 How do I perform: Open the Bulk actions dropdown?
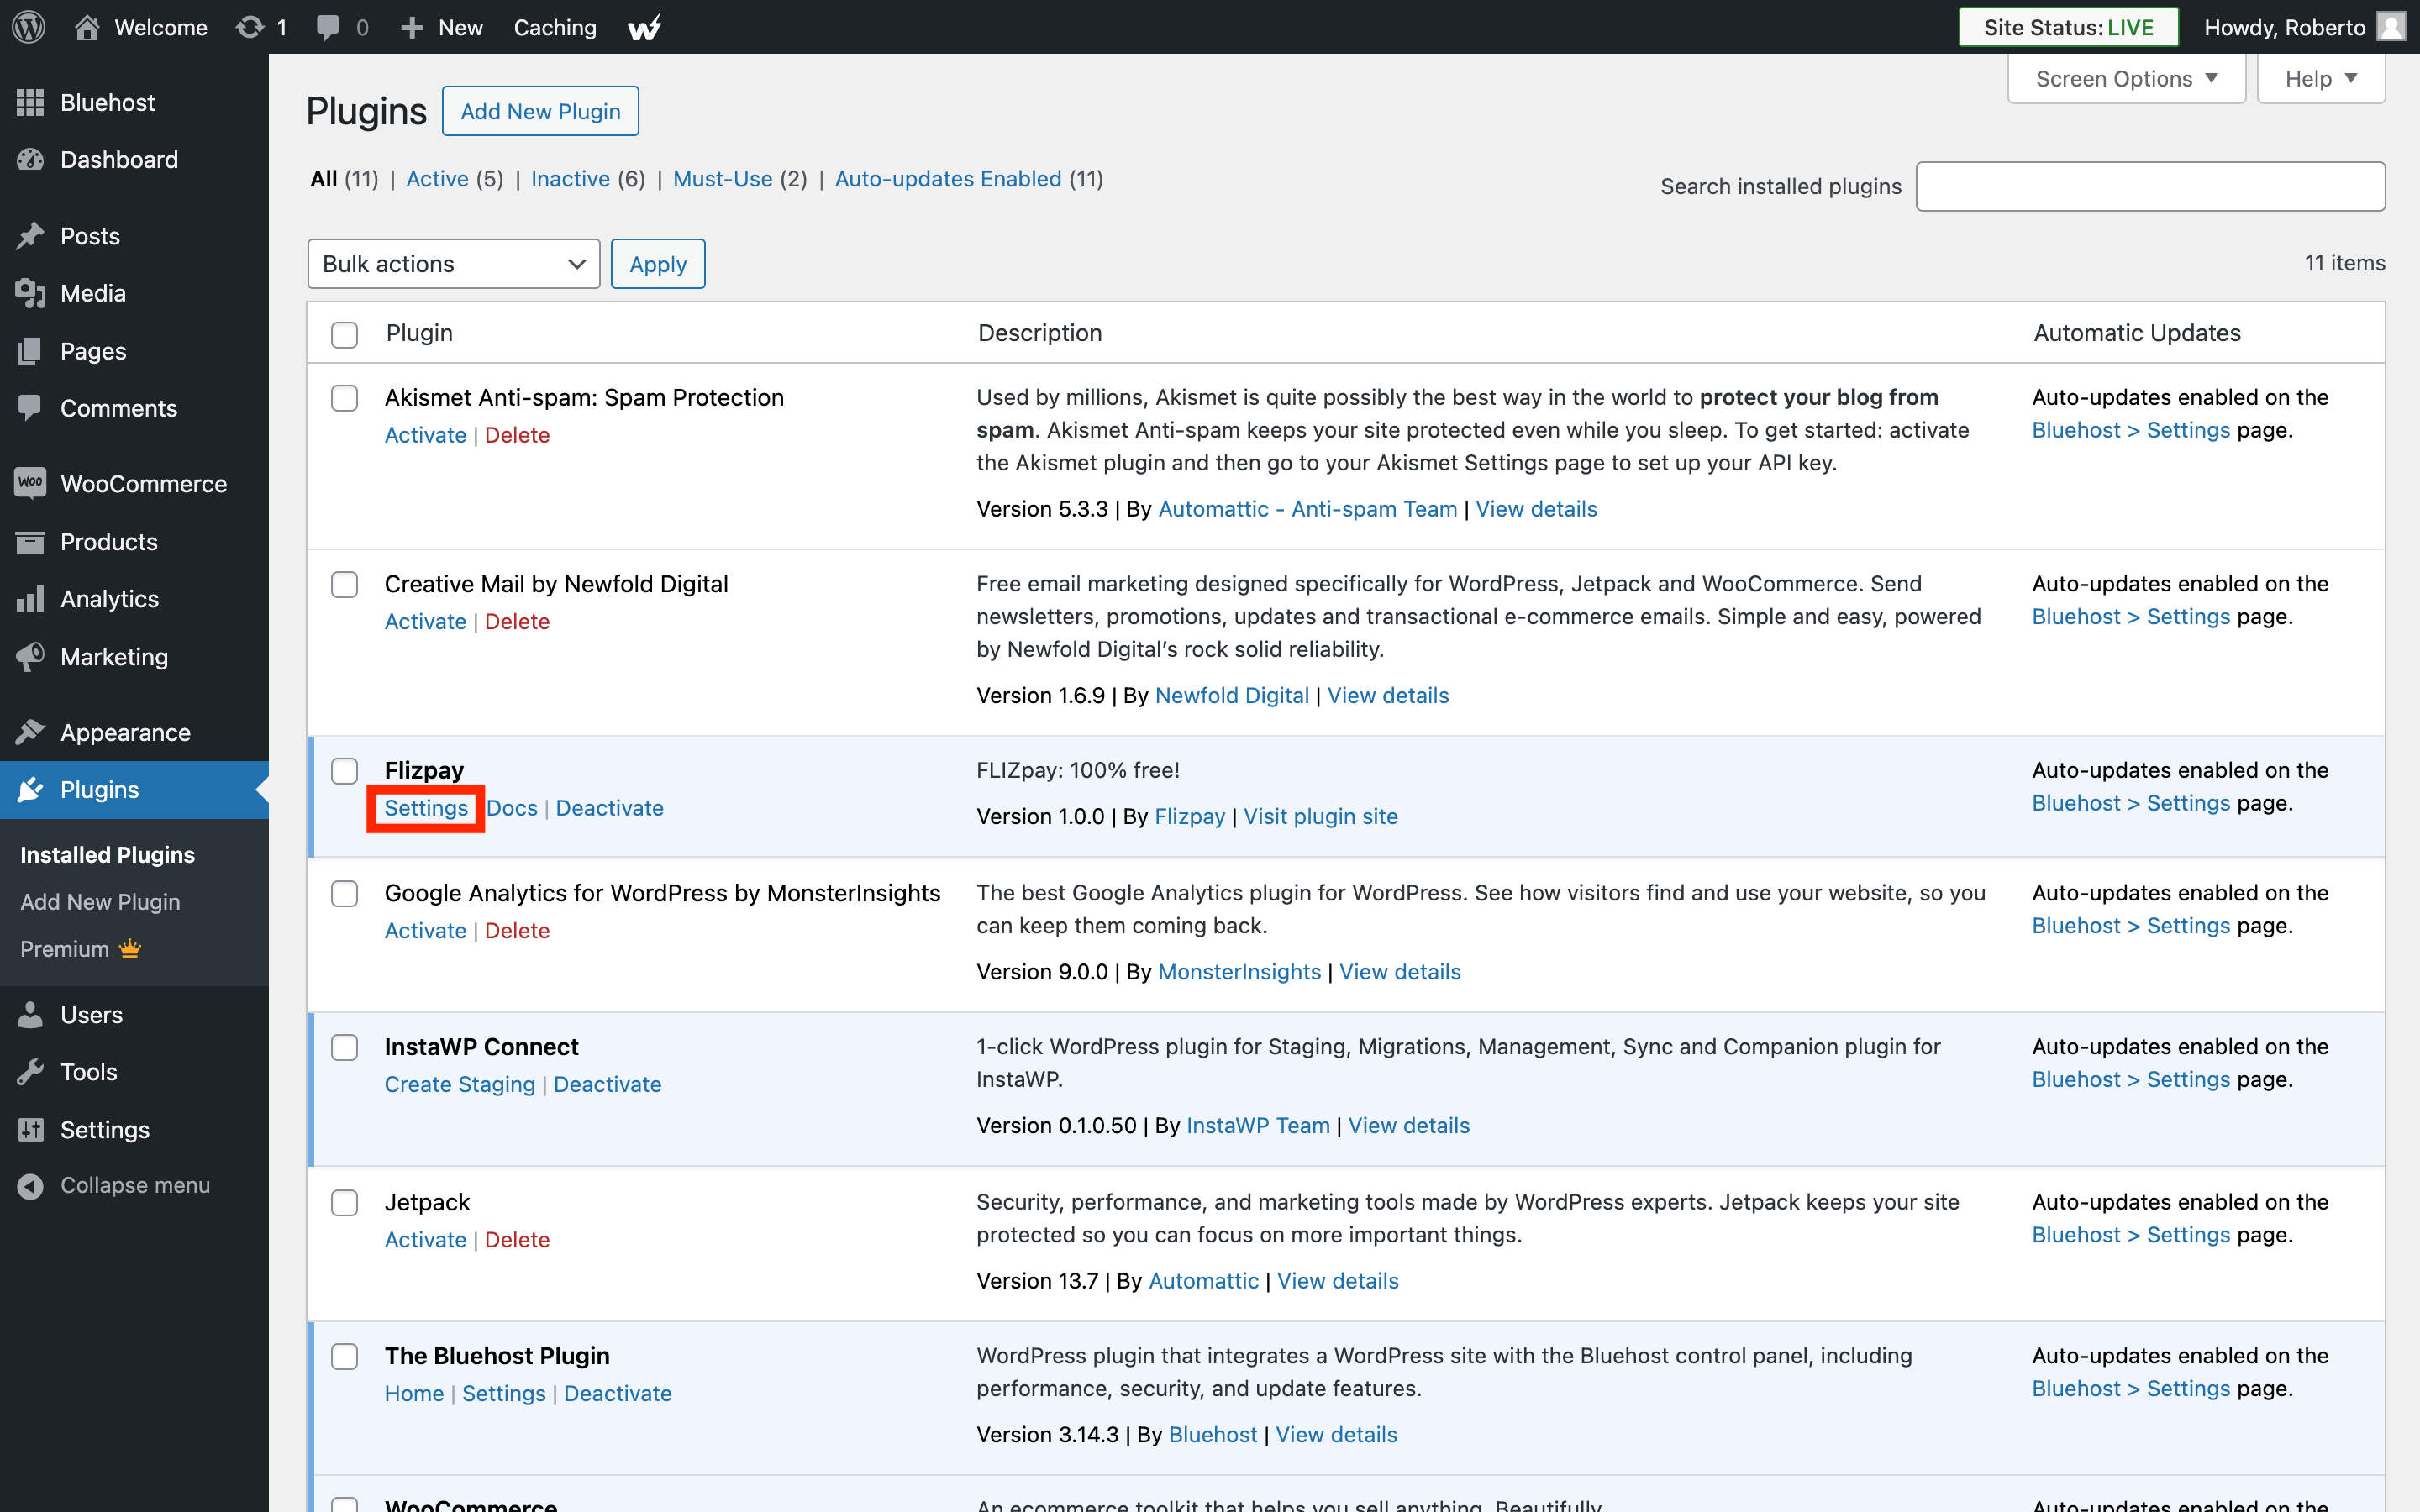tap(453, 264)
